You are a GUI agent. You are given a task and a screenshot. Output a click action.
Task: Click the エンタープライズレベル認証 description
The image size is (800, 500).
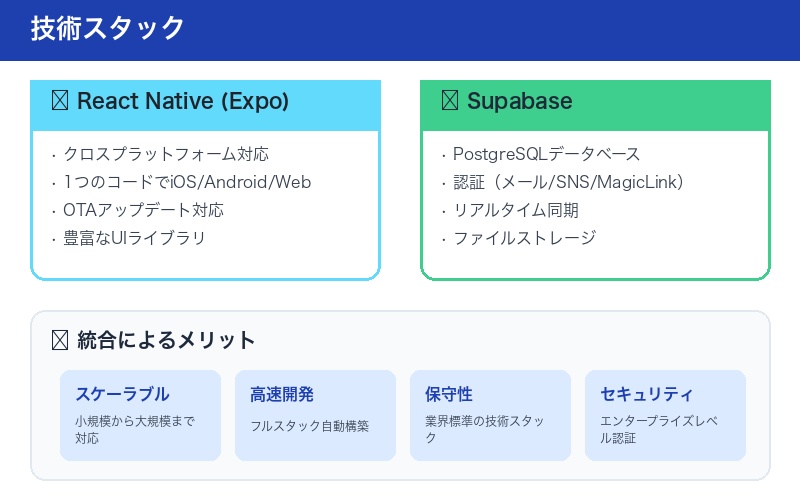[659, 430]
